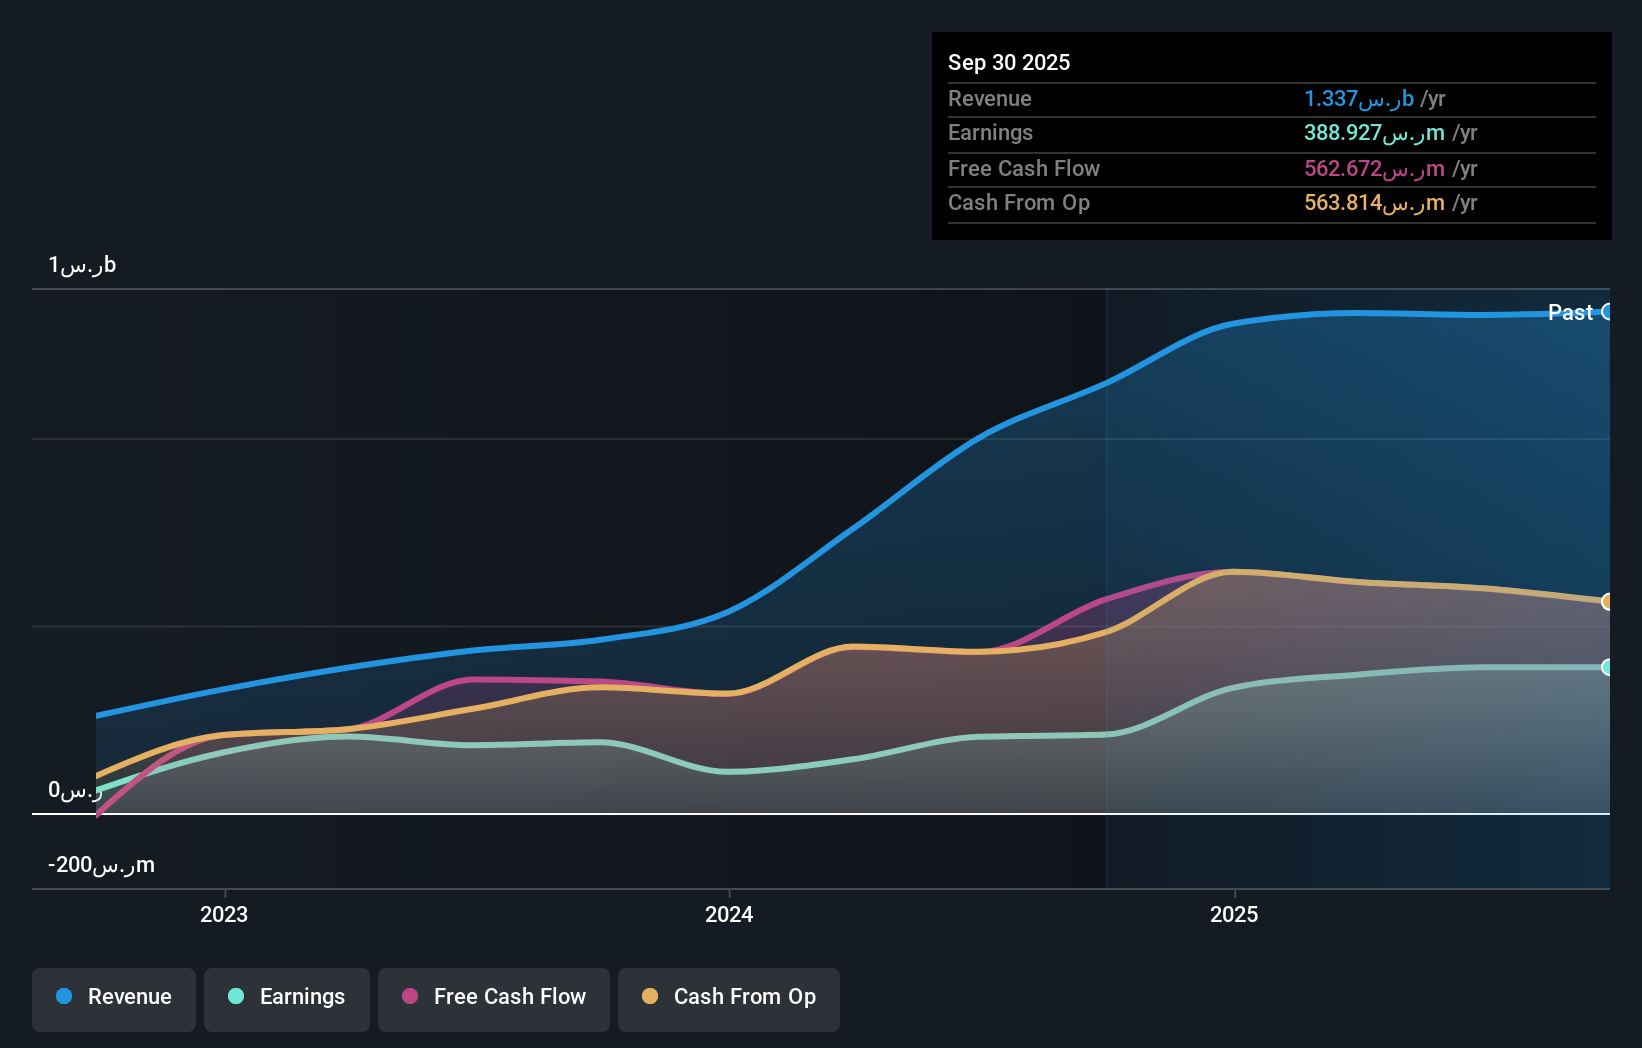
Task: Click the 2024 axis label on the timeline
Action: (x=729, y=913)
